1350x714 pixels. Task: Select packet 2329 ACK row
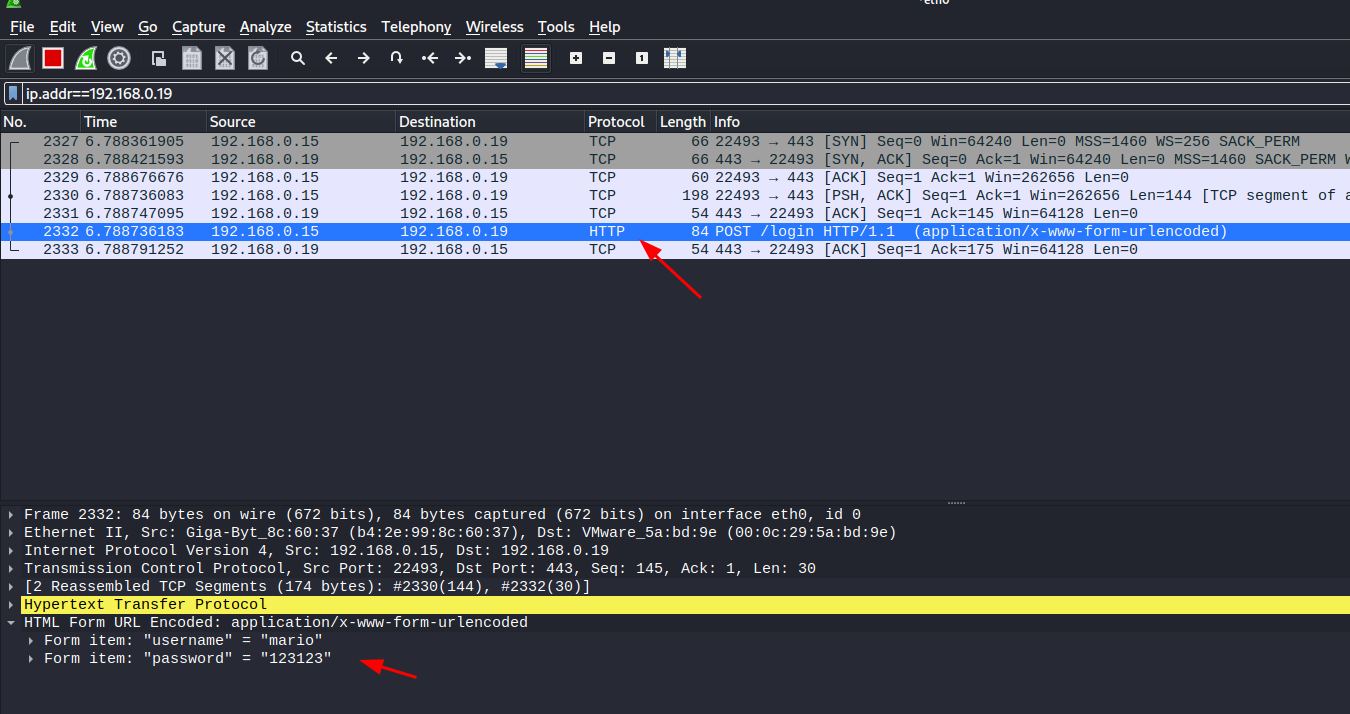click(675, 177)
